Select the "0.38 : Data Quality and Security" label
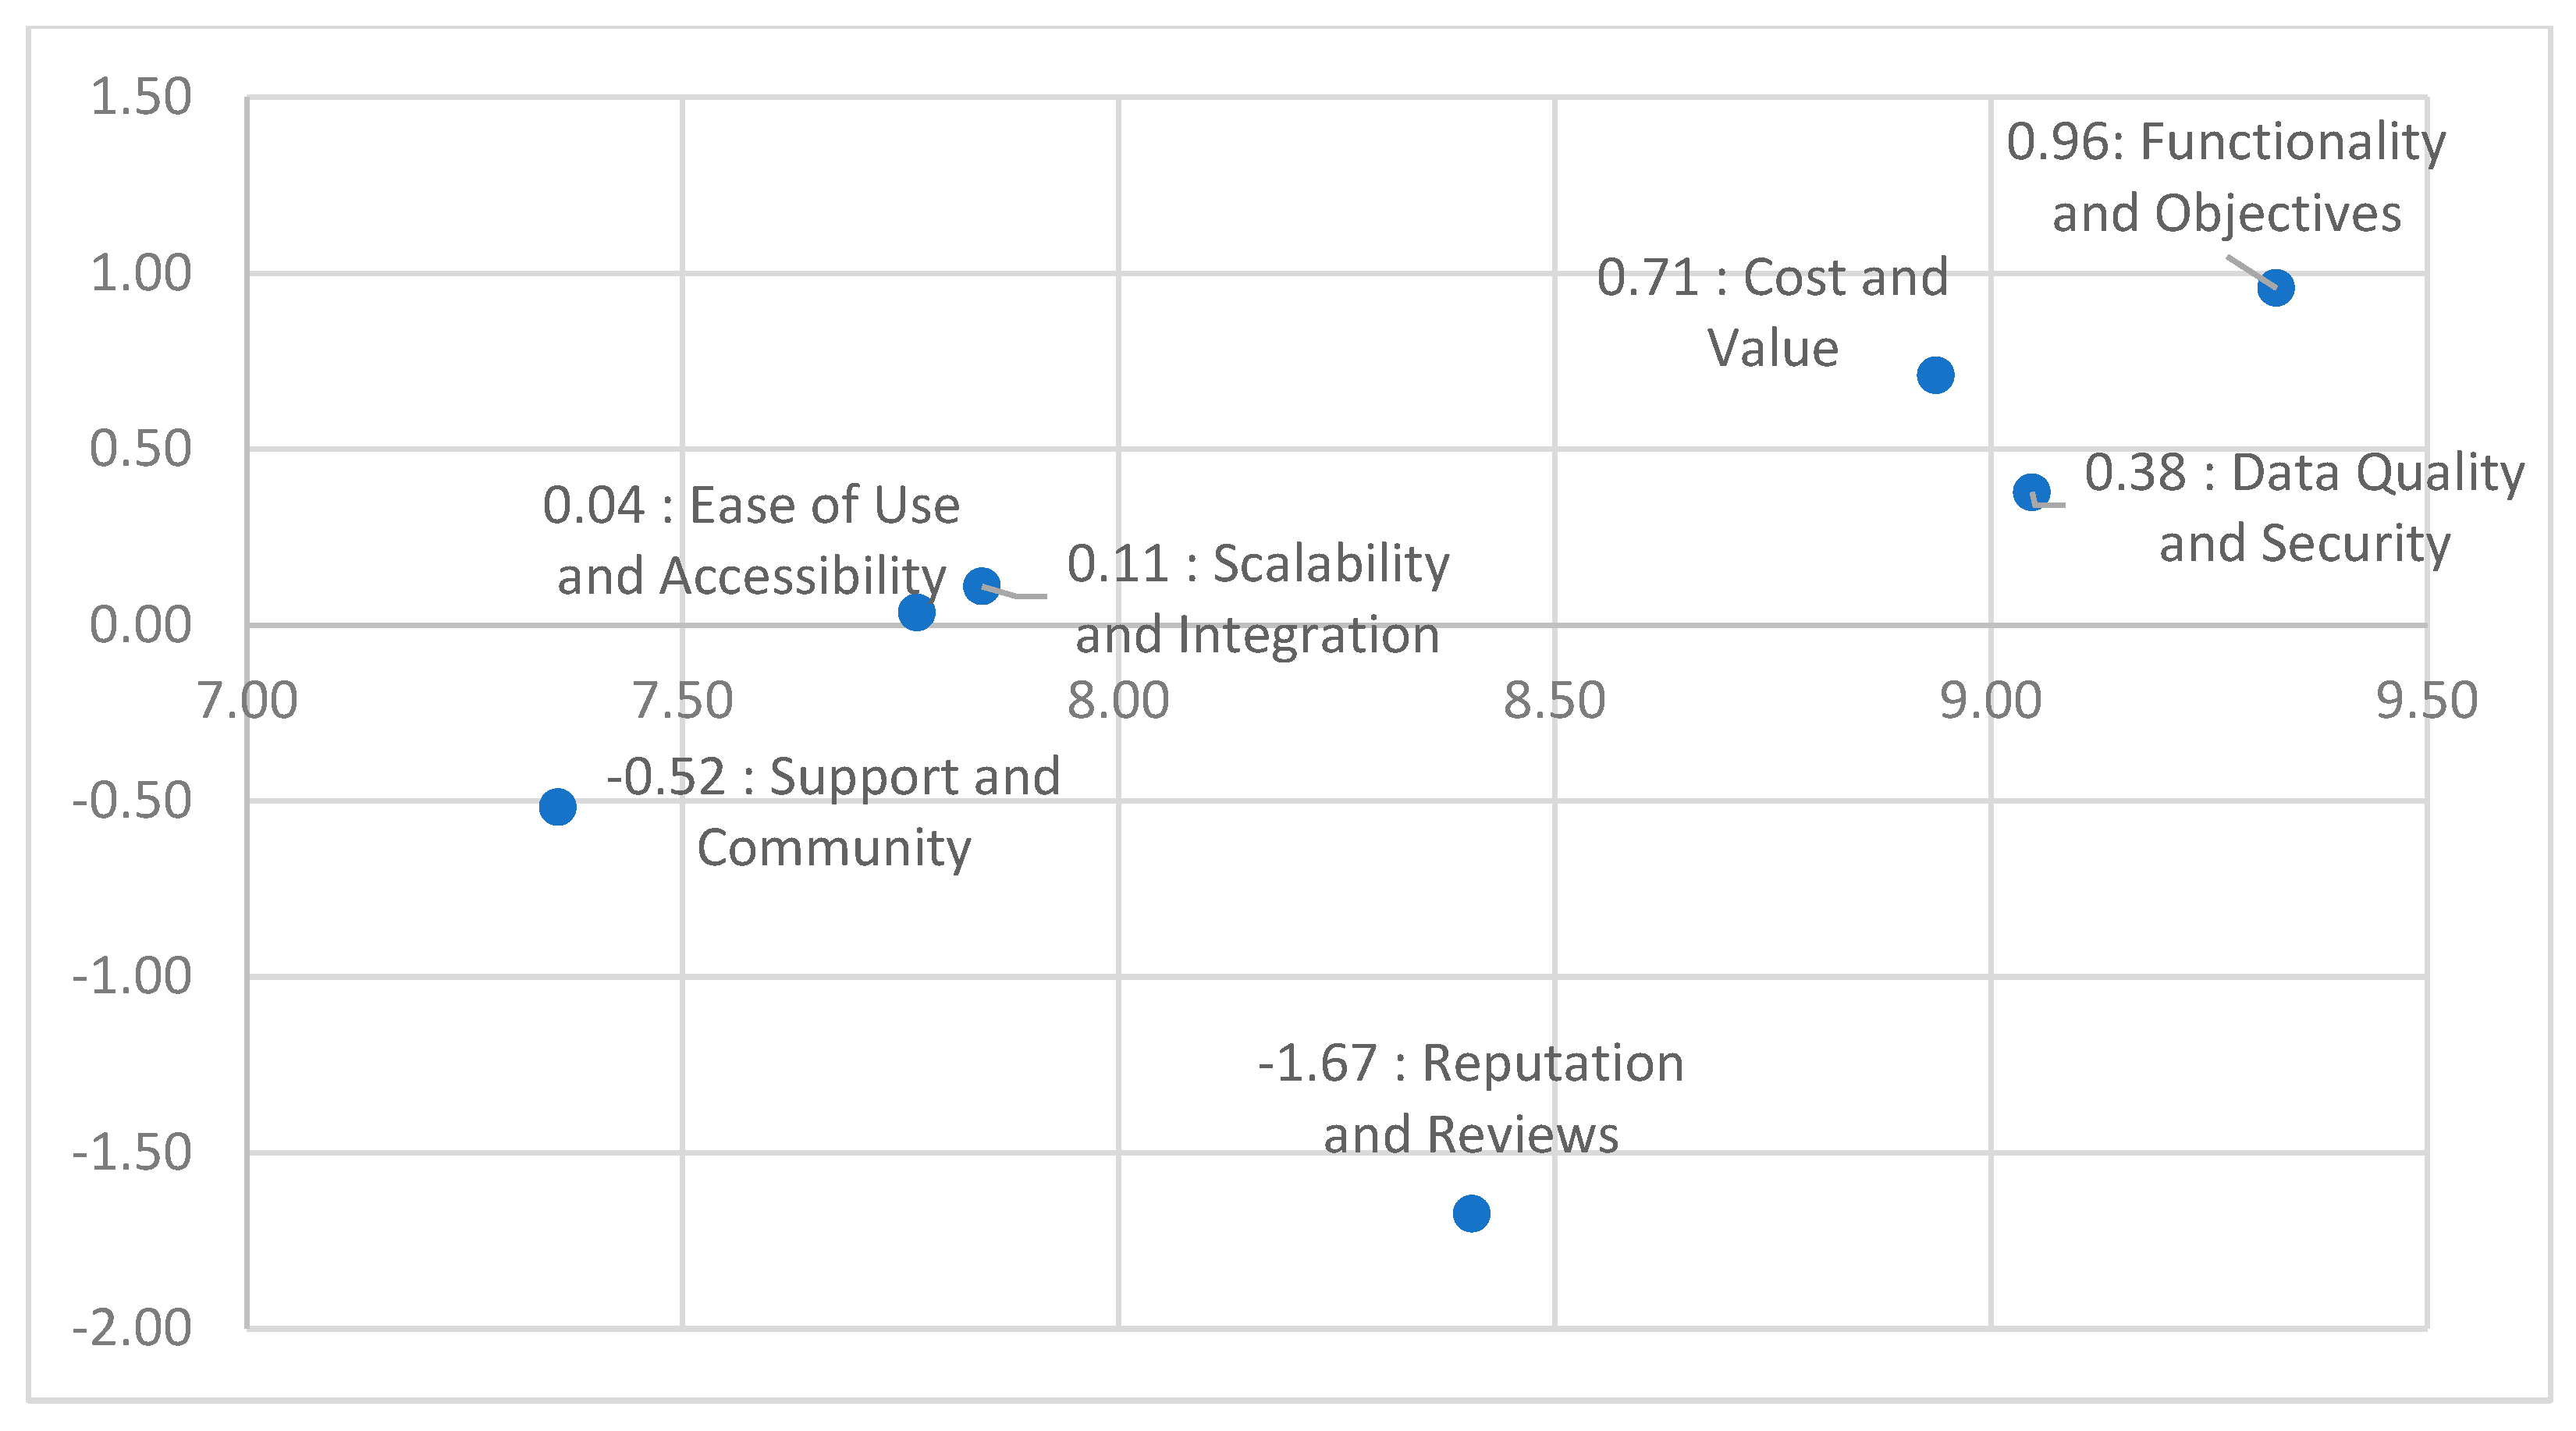Viewport: 2576px width, 1431px height. [x=2304, y=507]
